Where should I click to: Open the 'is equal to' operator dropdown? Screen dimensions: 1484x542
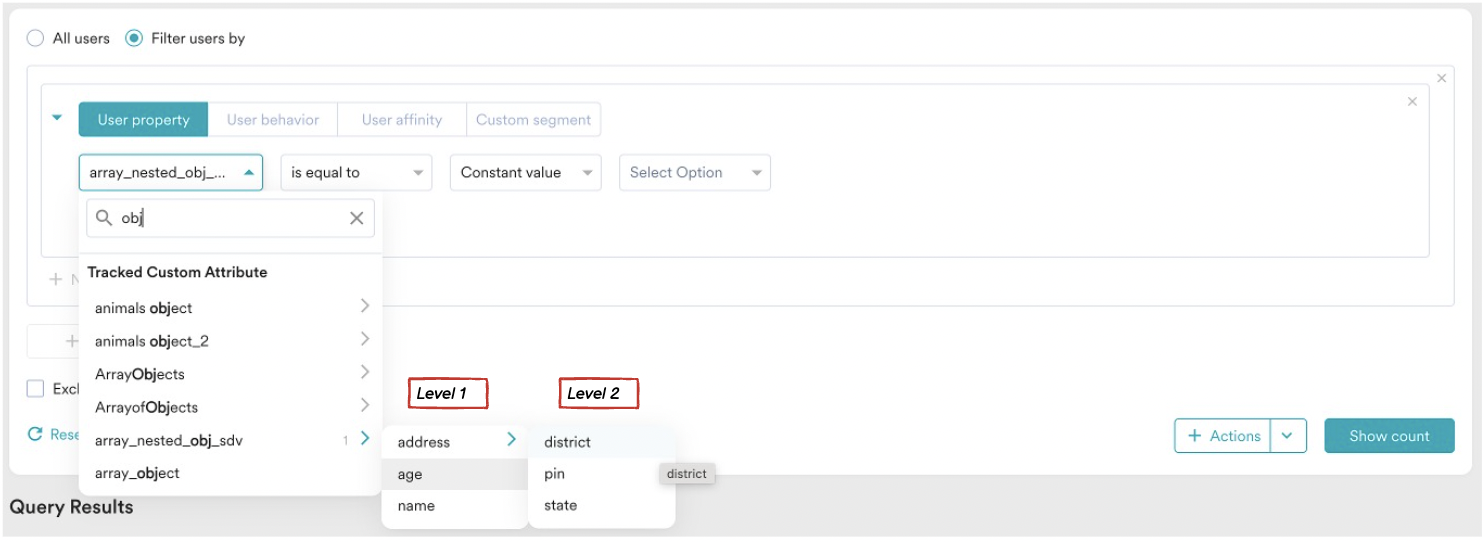[x=356, y=172]
